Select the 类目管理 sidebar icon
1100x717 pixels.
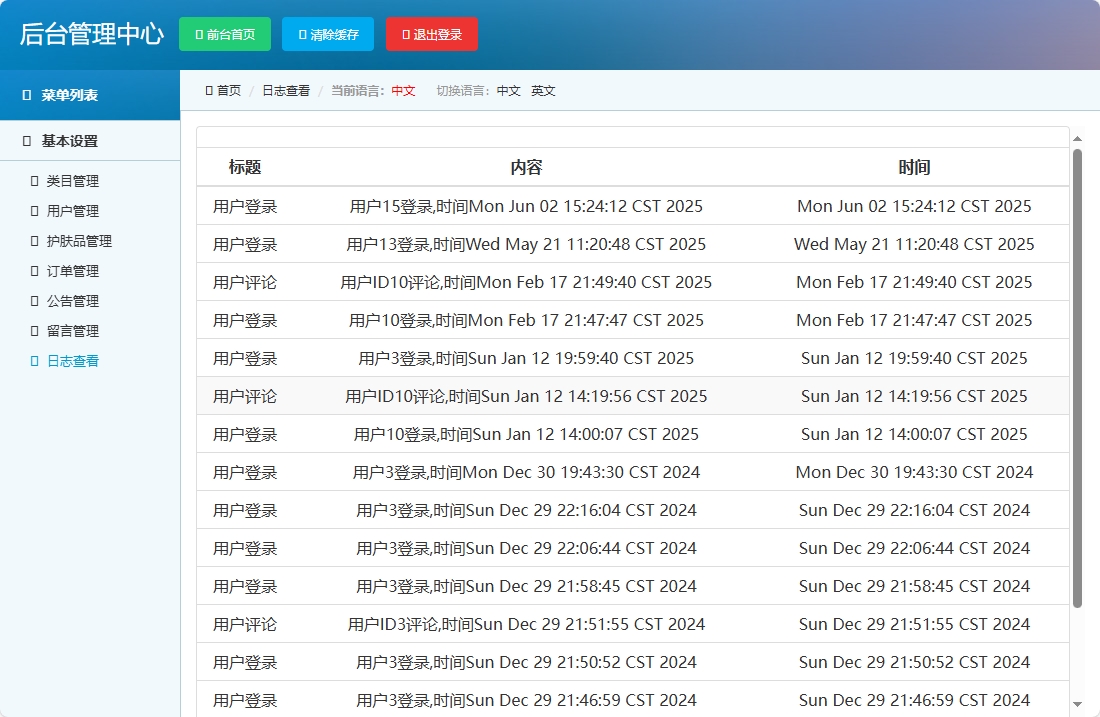pyautogui.click(x=36, y=181)
